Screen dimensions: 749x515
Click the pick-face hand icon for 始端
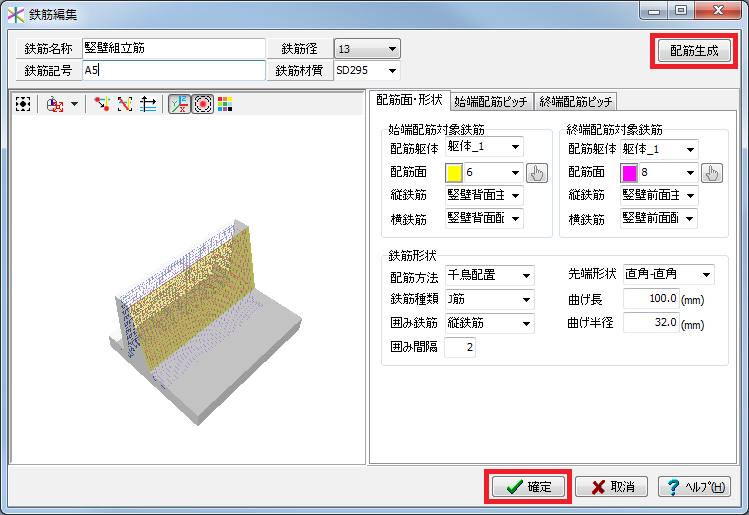pos(537,173)
